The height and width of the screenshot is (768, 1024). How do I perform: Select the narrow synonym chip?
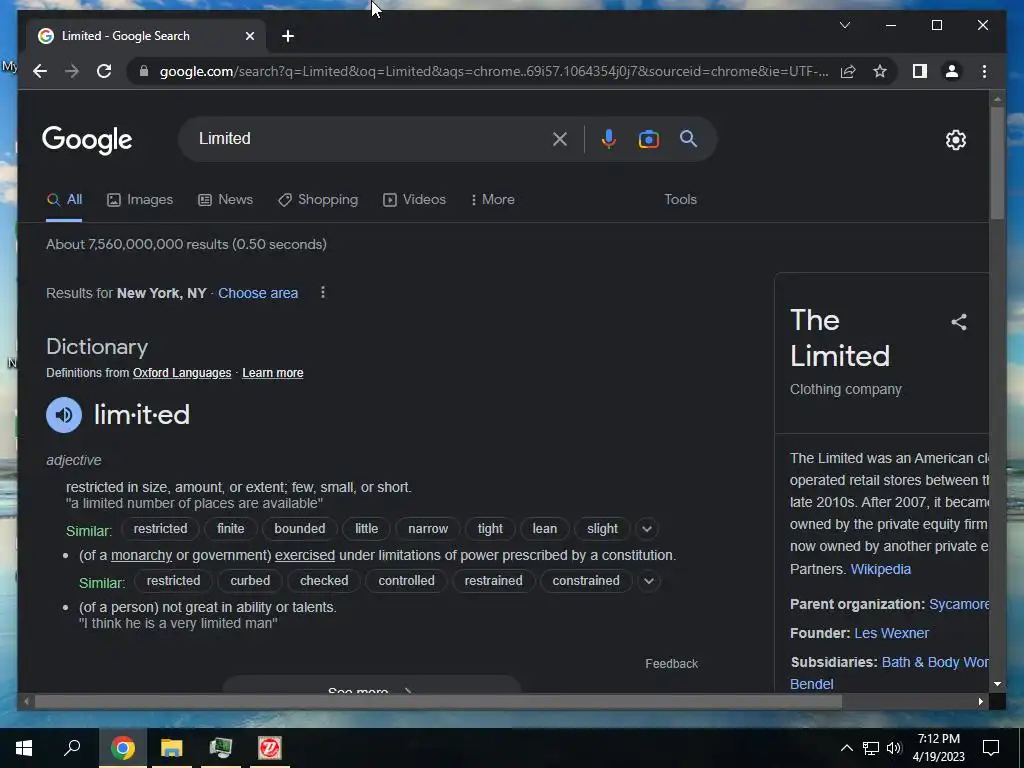[x=428, y=529]
